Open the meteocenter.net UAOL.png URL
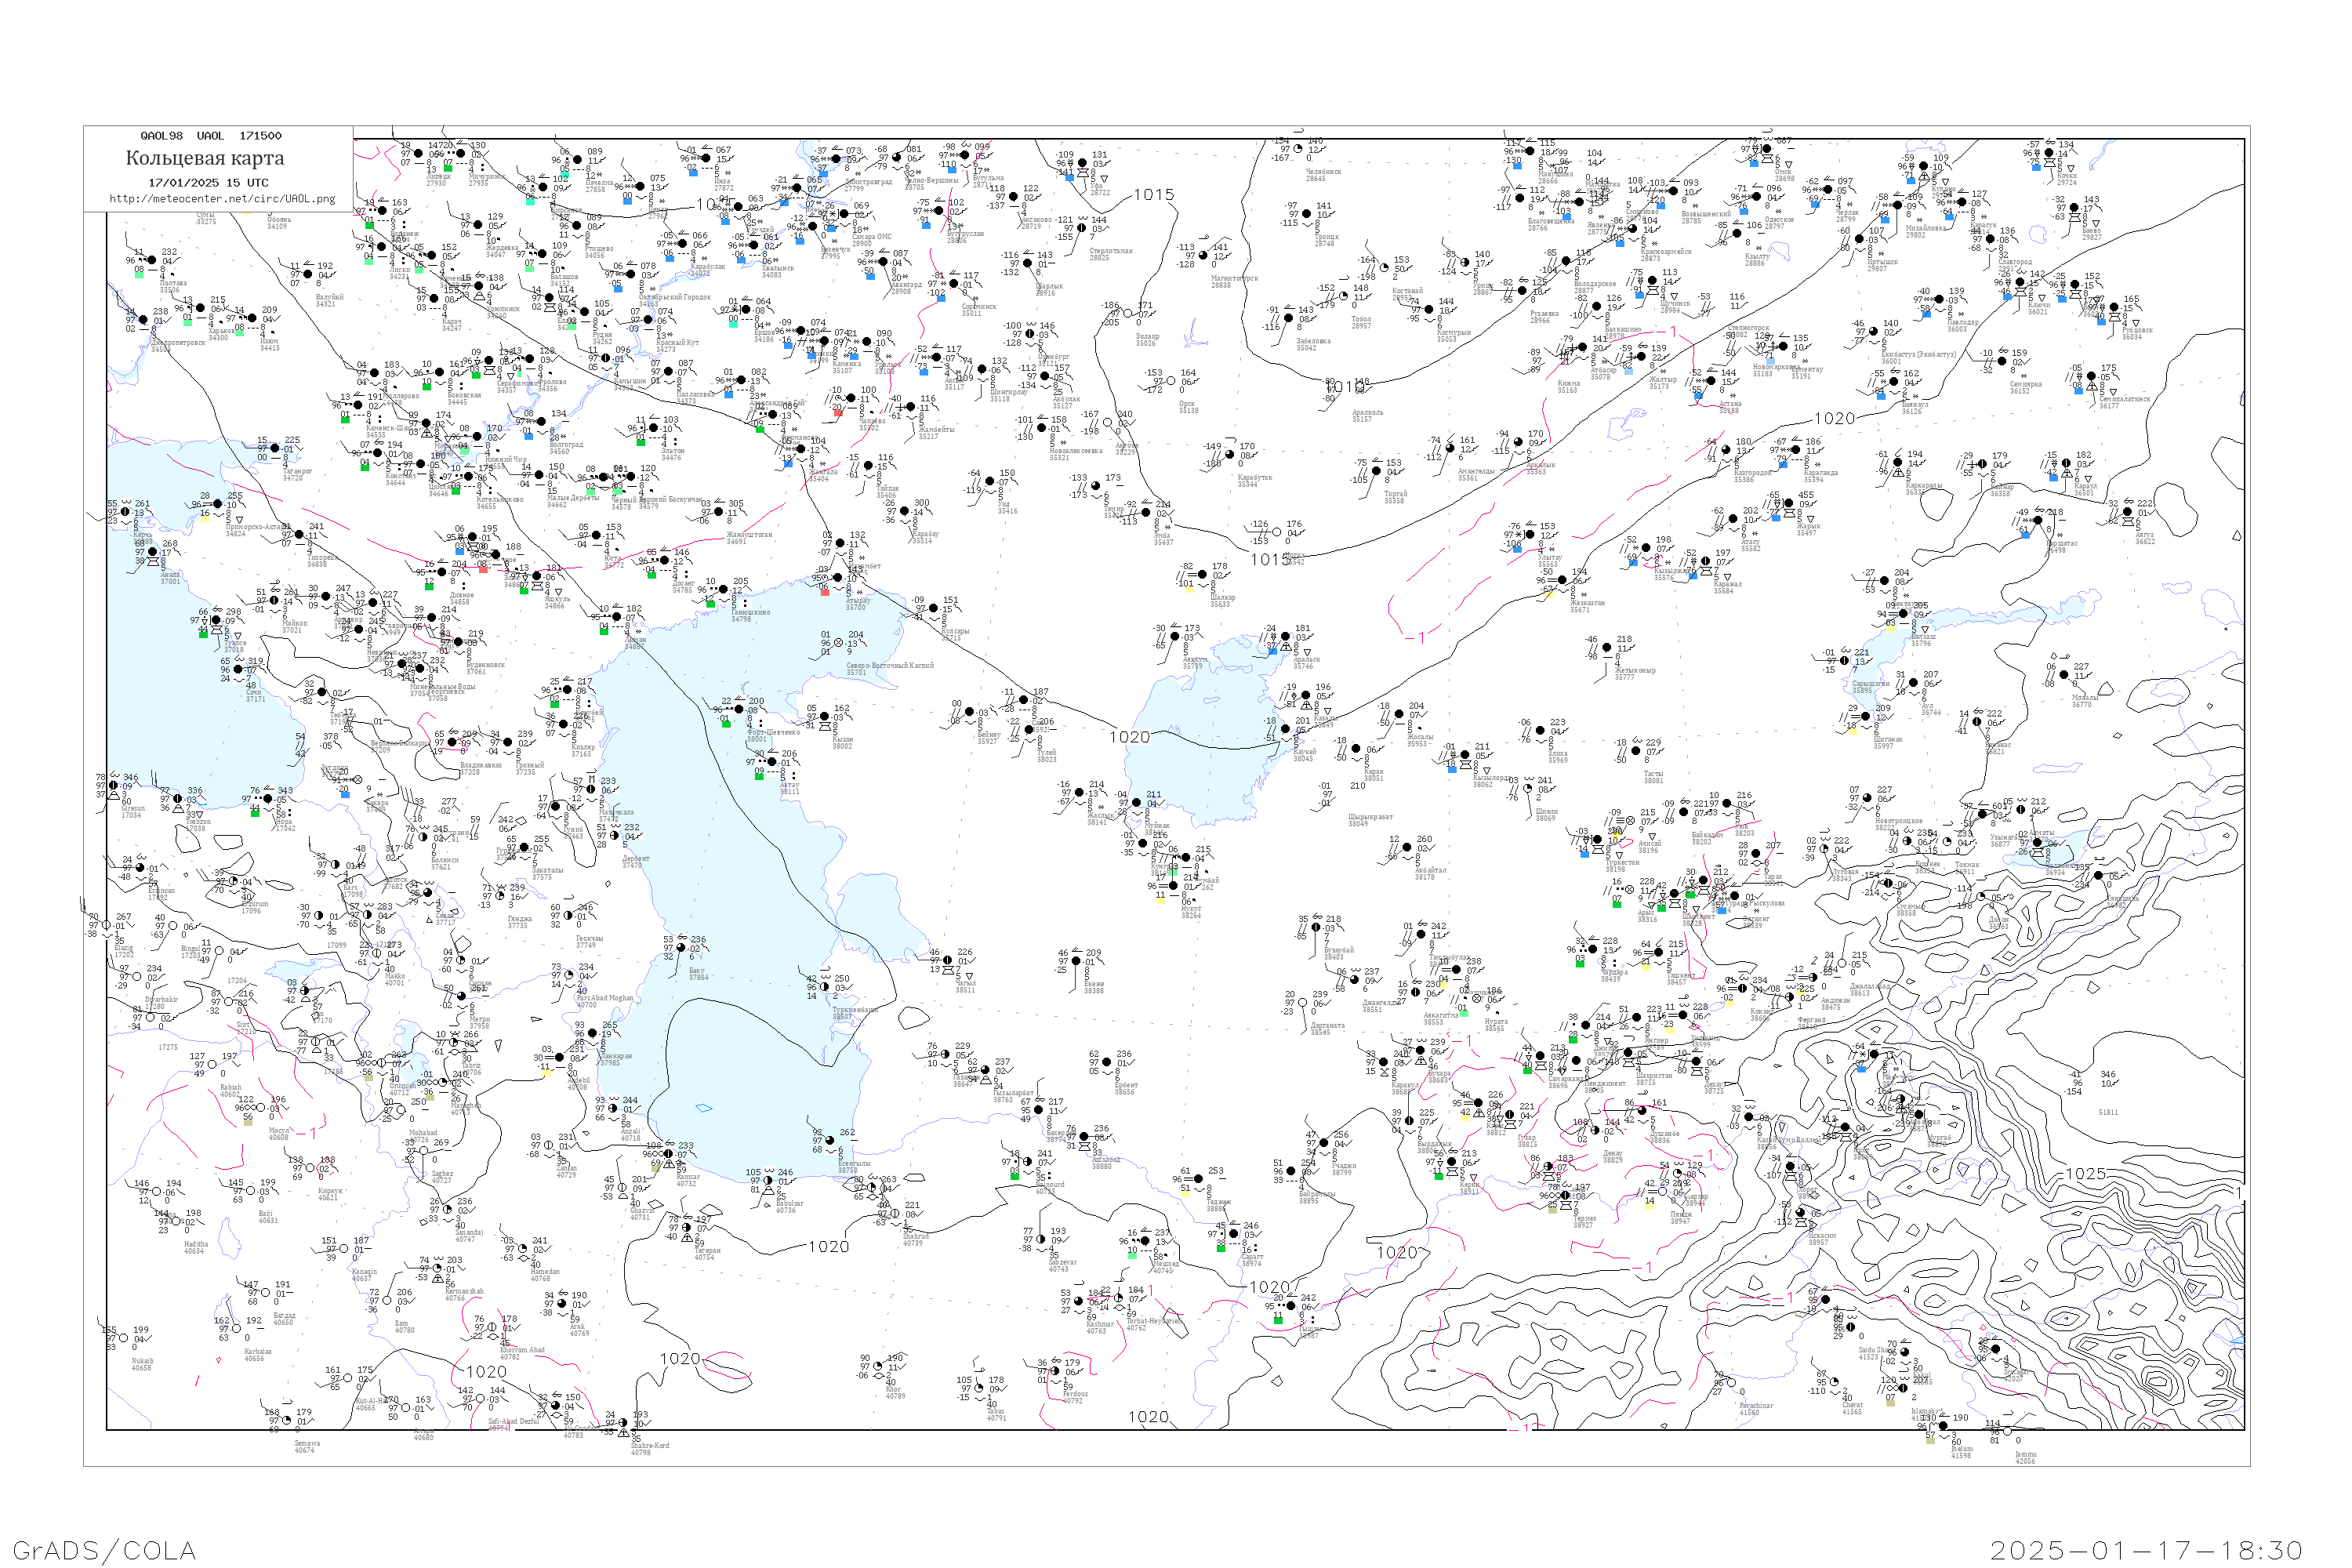 pos(222,199)
